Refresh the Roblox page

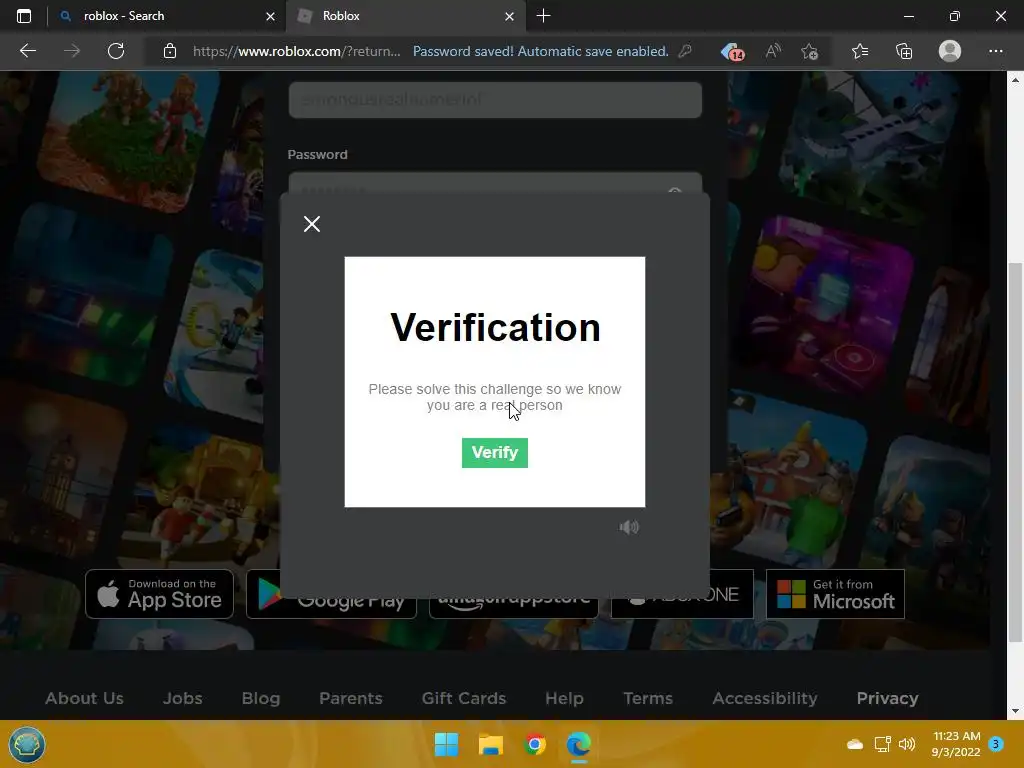pos(116,51)
